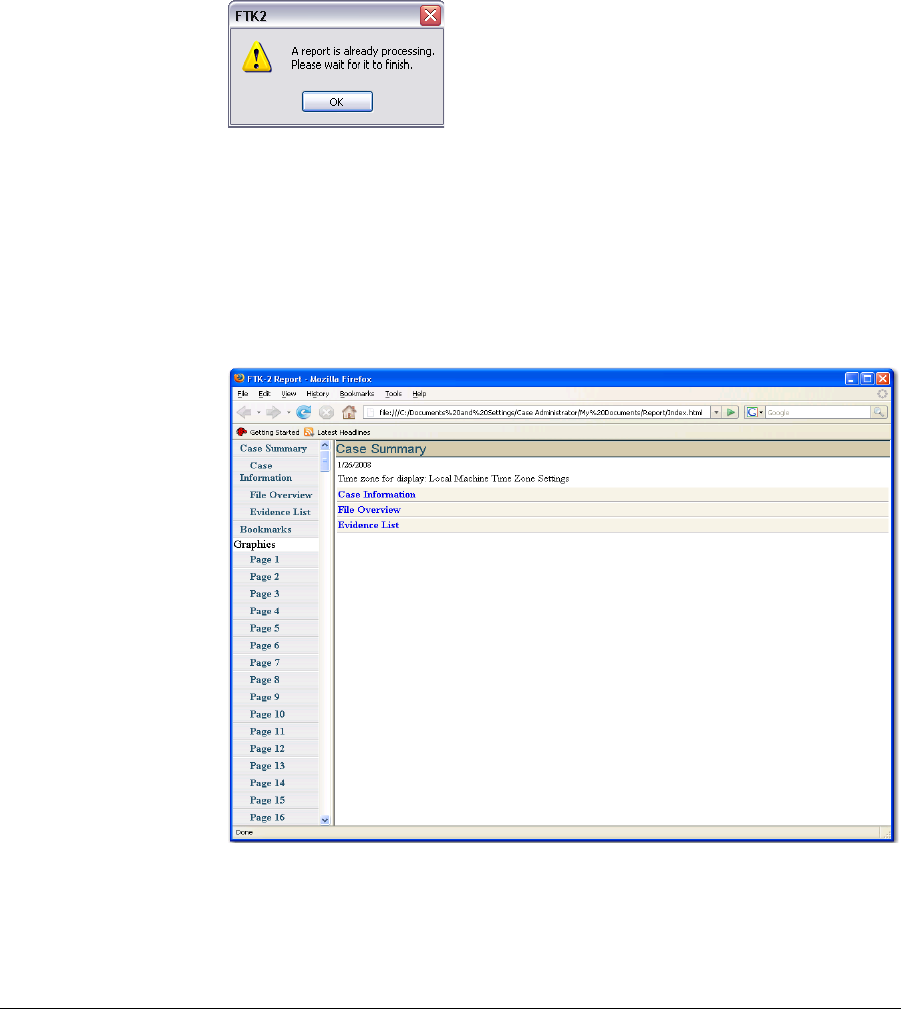Open the History menu

point(317,394)
